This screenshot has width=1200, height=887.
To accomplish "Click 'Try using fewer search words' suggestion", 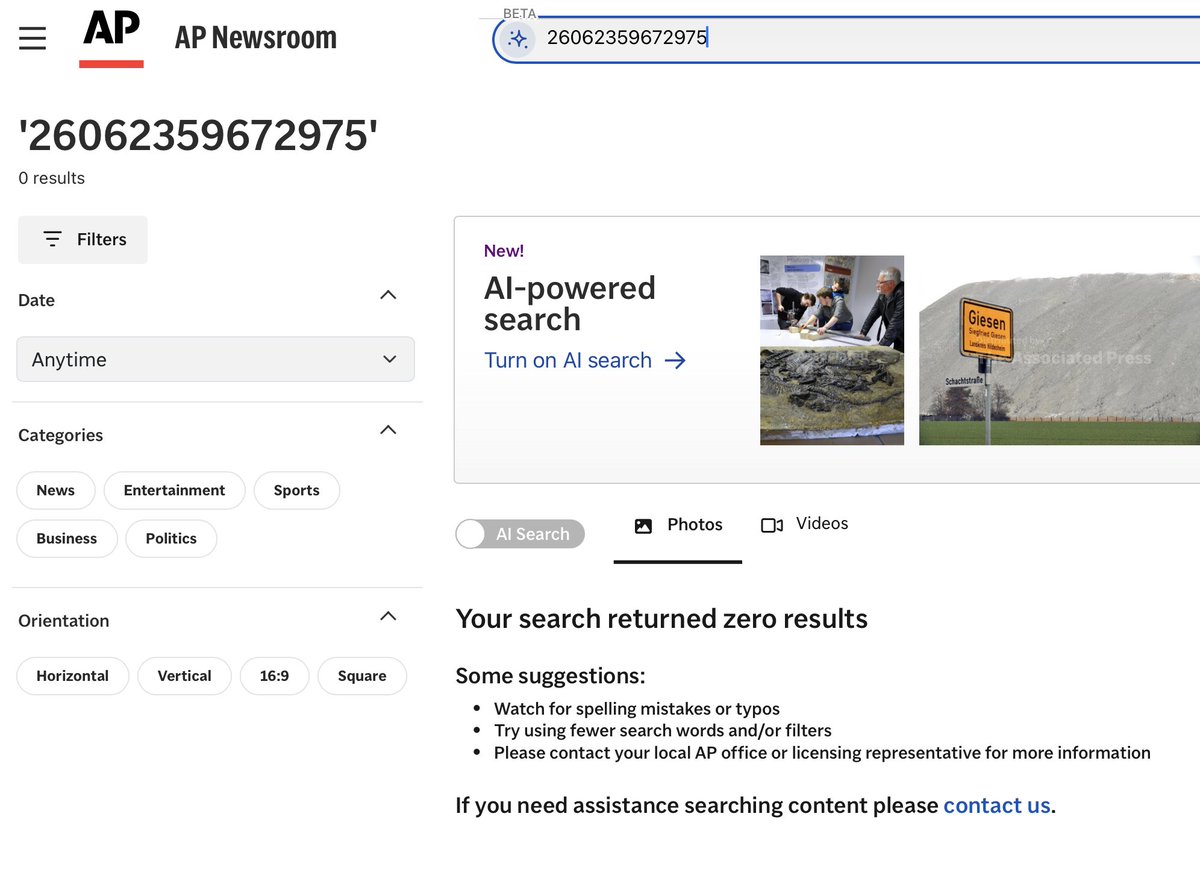I will pyautogui.click(x=663, y=731).
